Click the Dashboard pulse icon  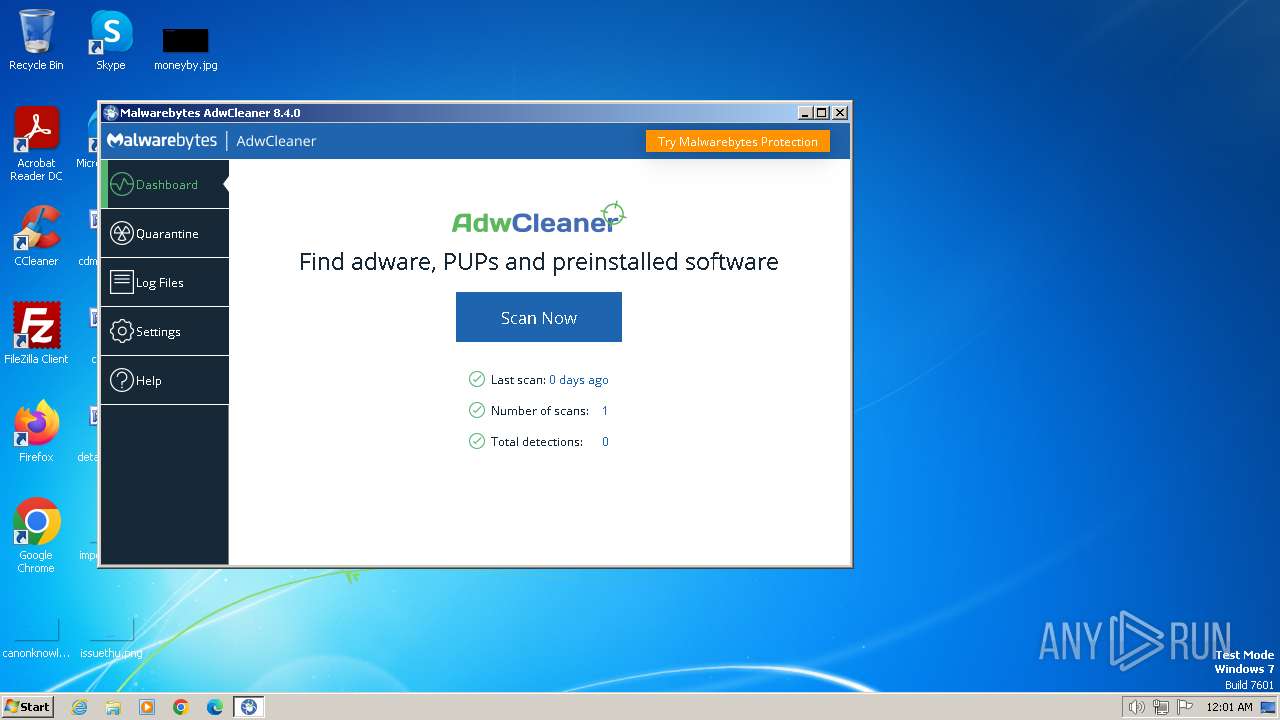122,184
